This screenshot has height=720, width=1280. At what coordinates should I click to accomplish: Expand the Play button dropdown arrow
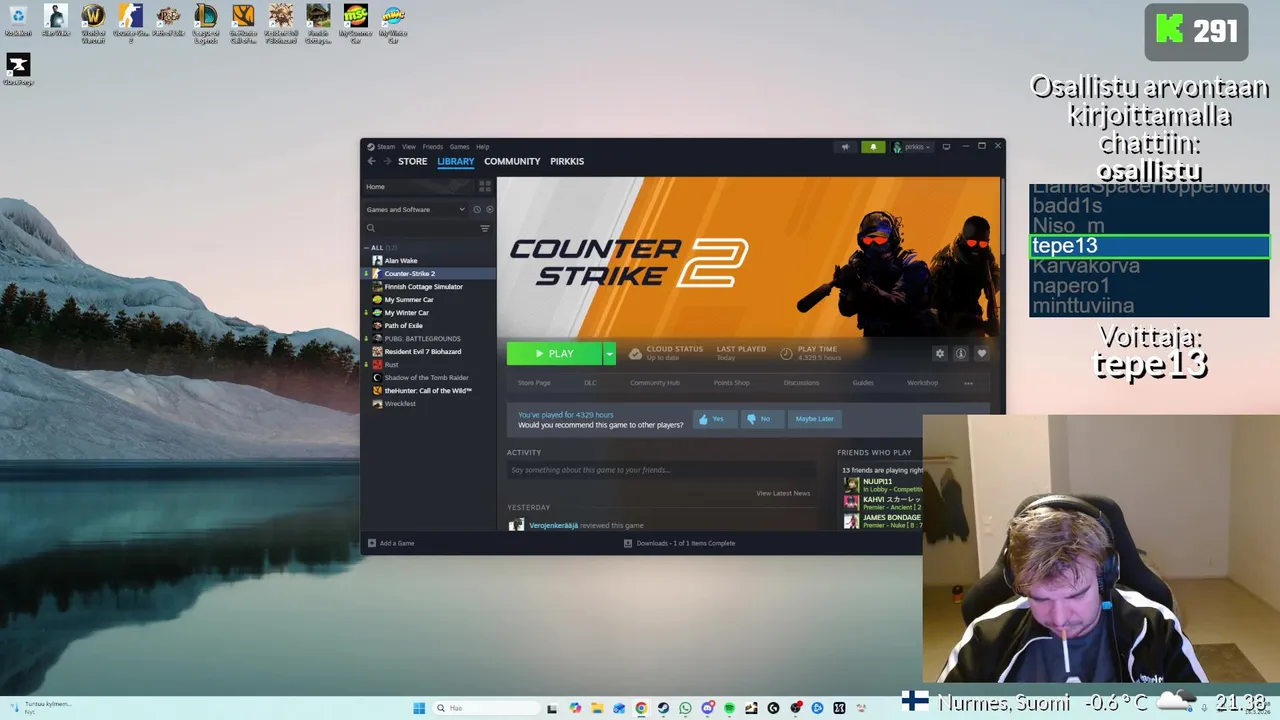pyautogui.click(x=609, y=353)
